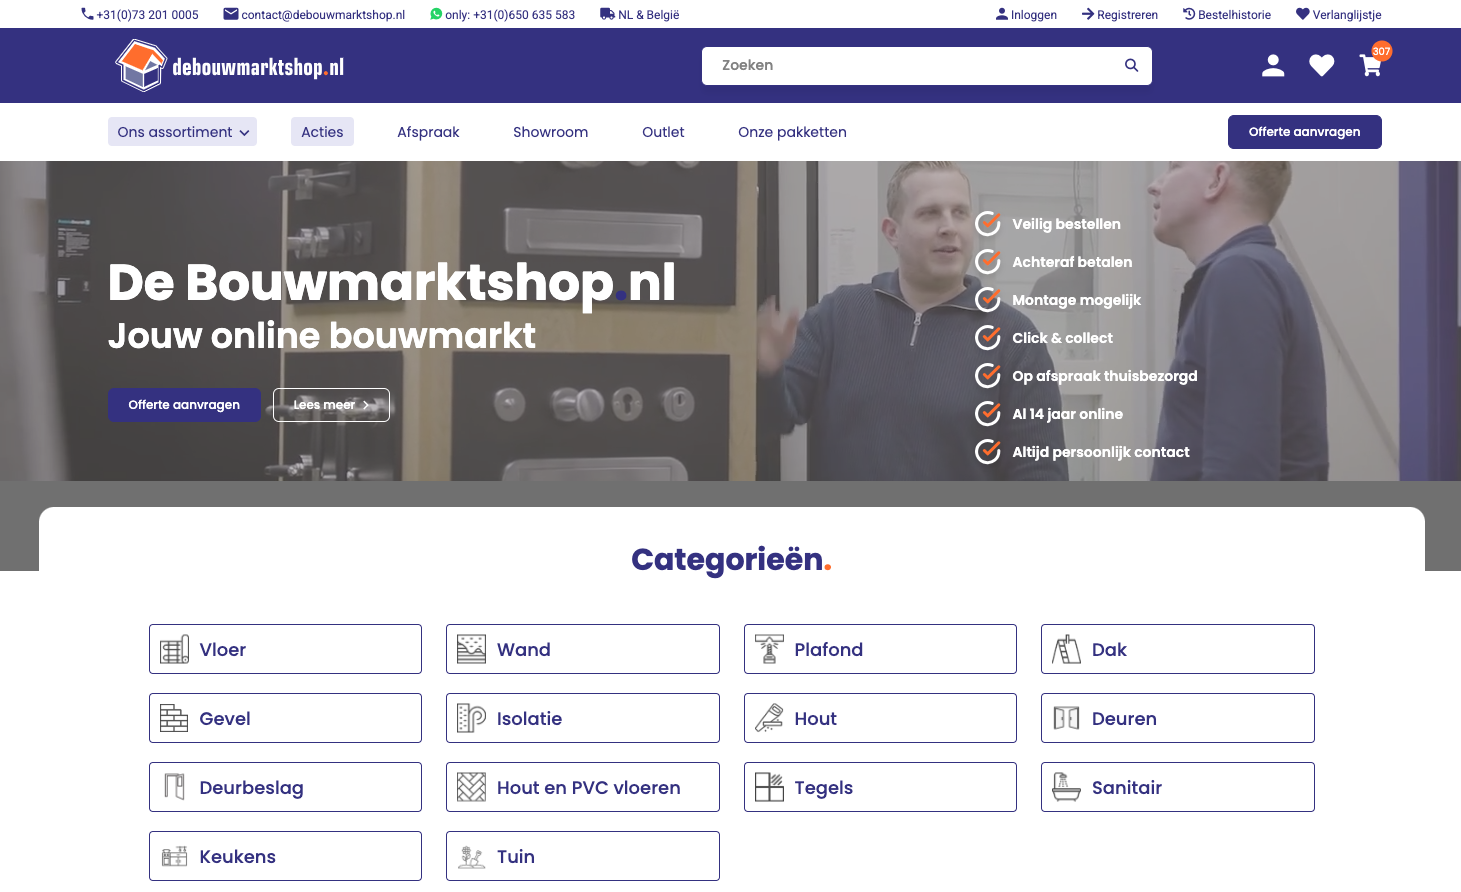Click the 'Montage mogelijk' text

point(1076,300)
